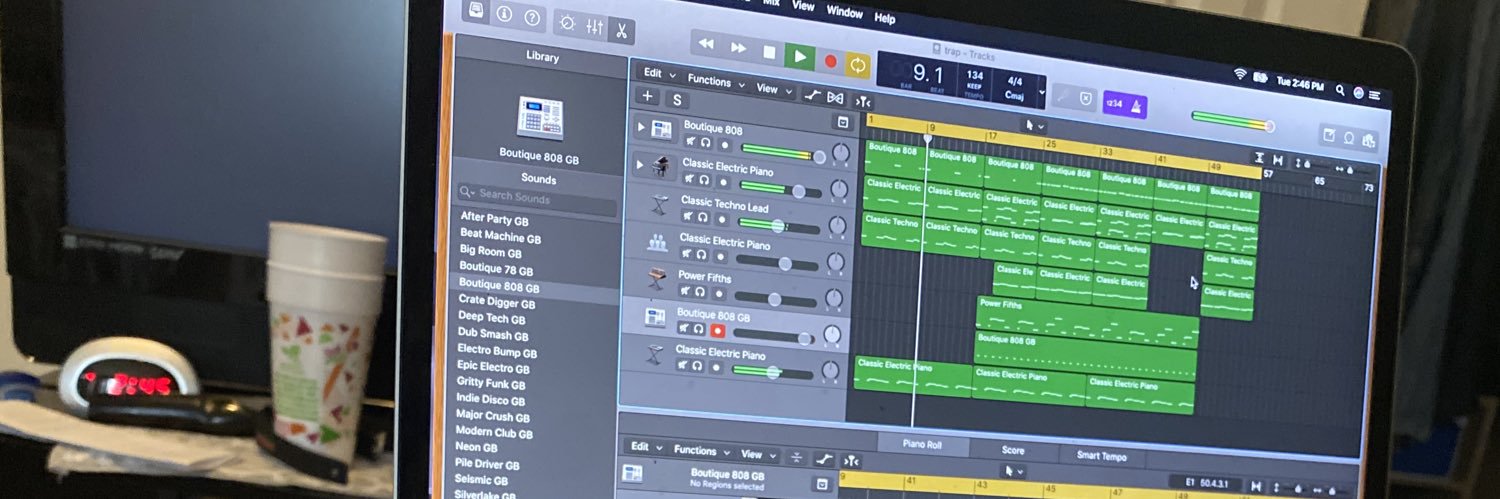Screen dimensions: 1500x499
Task: Toggle Flex show/hide button
Action: tap(836, 98)
